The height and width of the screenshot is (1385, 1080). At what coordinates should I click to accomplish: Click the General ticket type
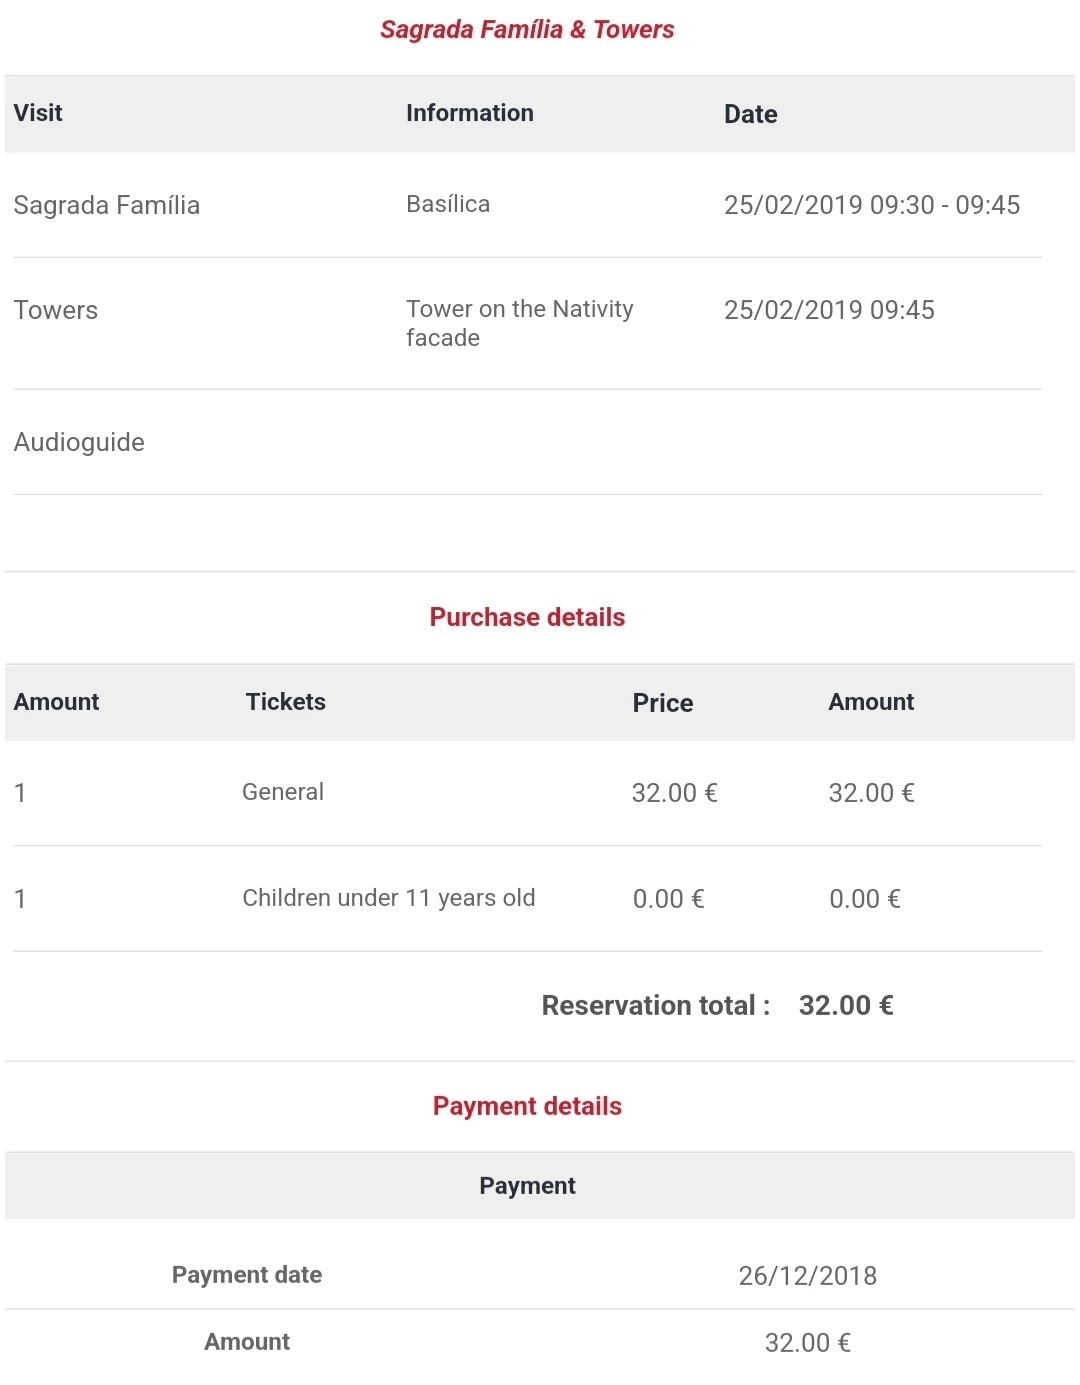(283, 792)
